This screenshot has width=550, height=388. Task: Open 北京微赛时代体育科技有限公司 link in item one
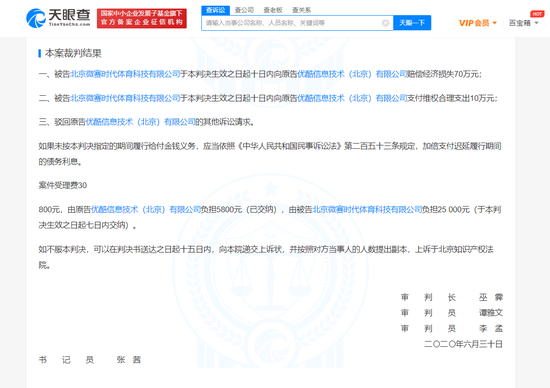coord(126,74)
